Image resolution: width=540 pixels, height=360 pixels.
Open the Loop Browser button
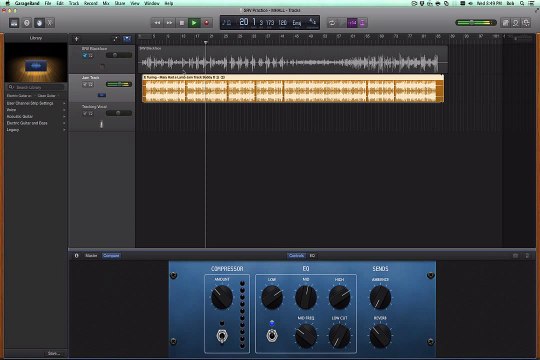(516, 23)
